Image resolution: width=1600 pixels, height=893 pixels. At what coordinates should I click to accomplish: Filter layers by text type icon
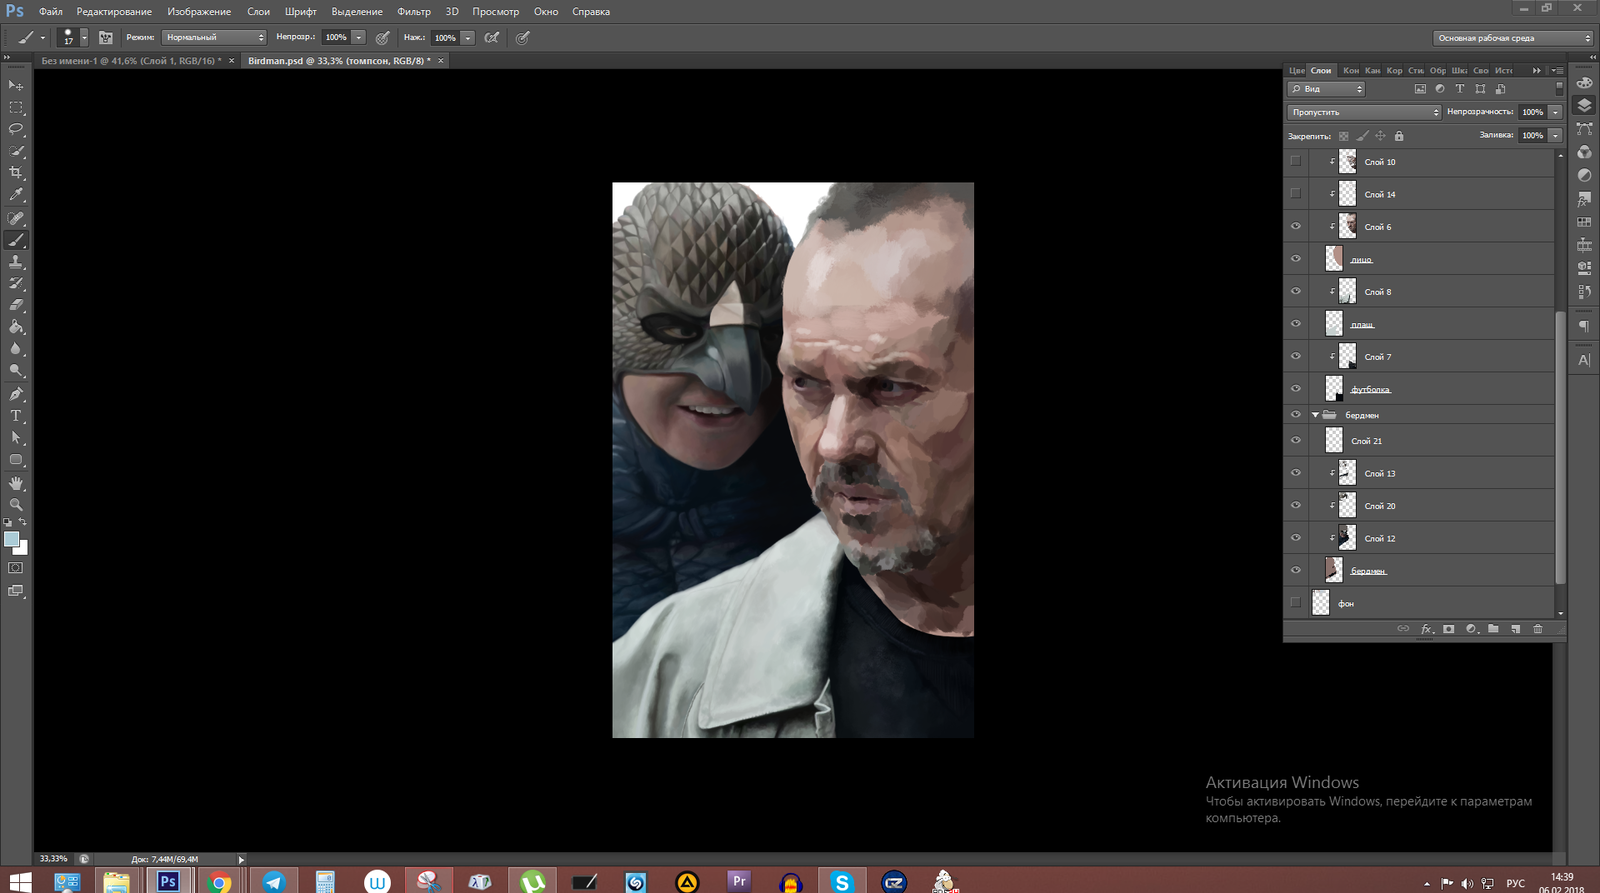pyautogui.click(x=1460, y=89)
